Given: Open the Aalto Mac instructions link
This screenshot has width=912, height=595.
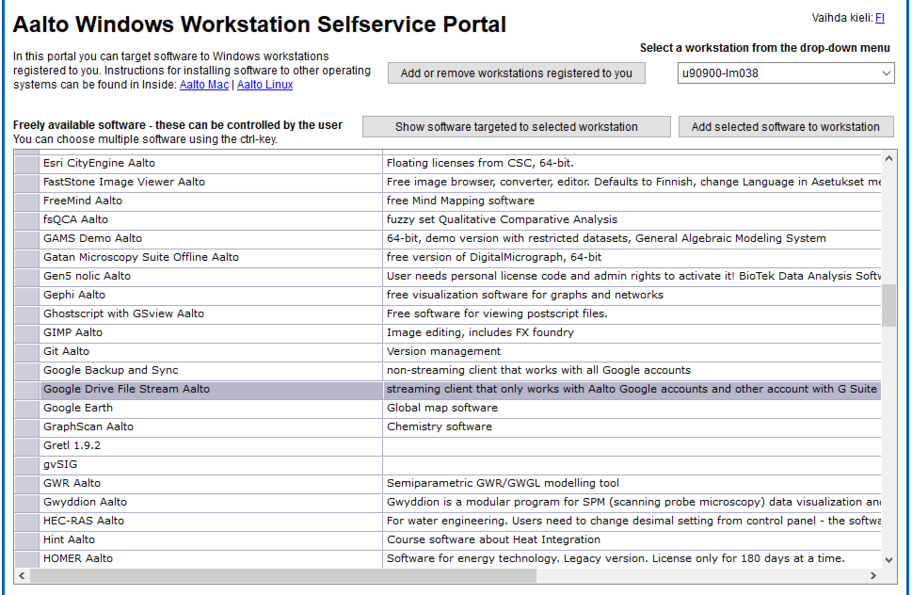Looking at the screenshot, I should (204, 85).
